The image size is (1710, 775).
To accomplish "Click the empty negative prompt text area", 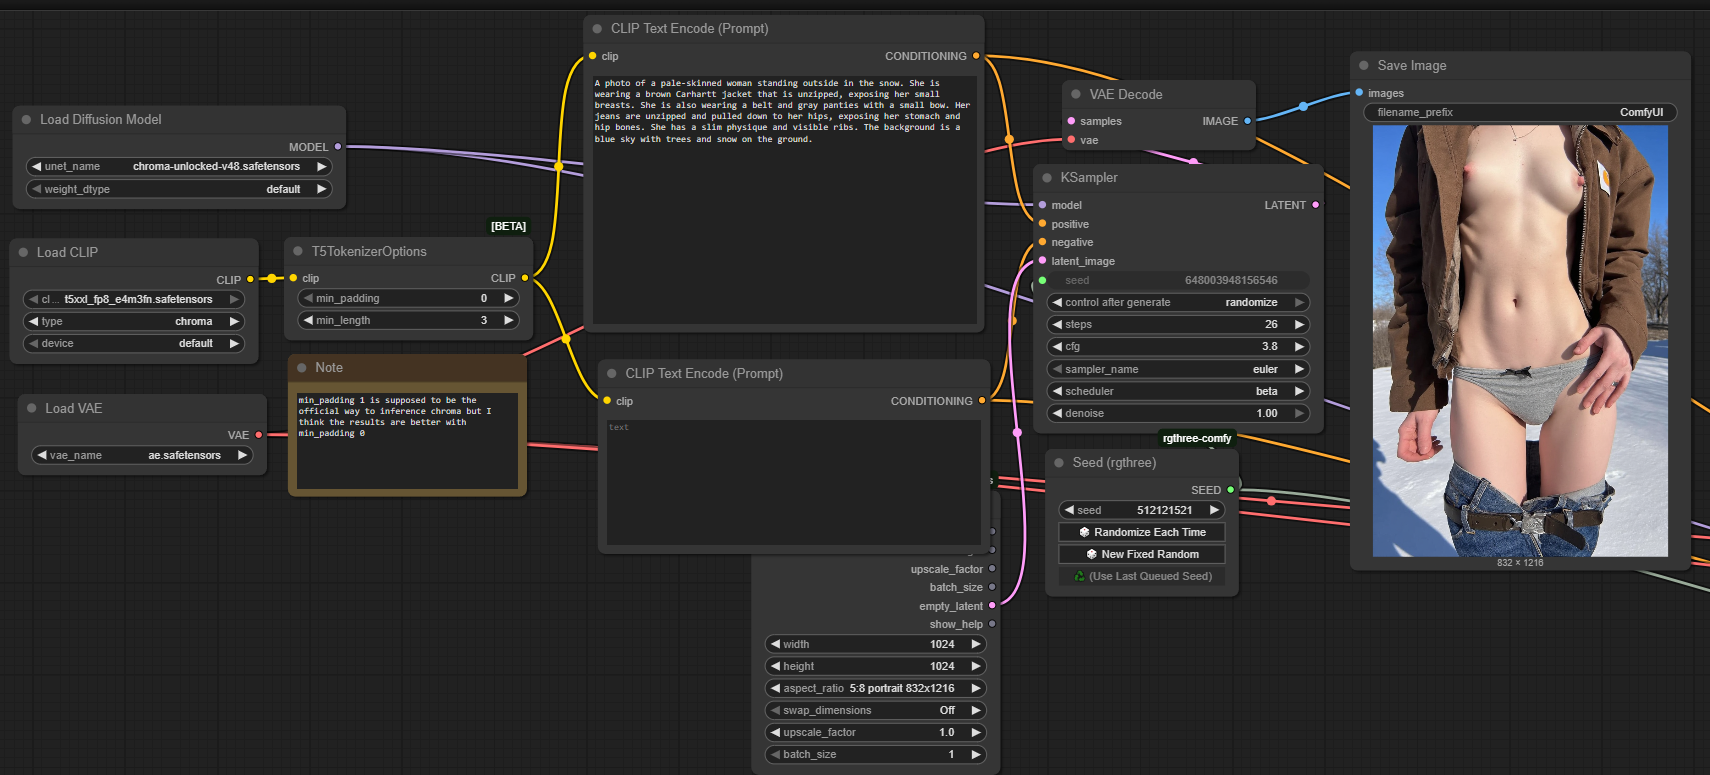I will click(793, 483).
